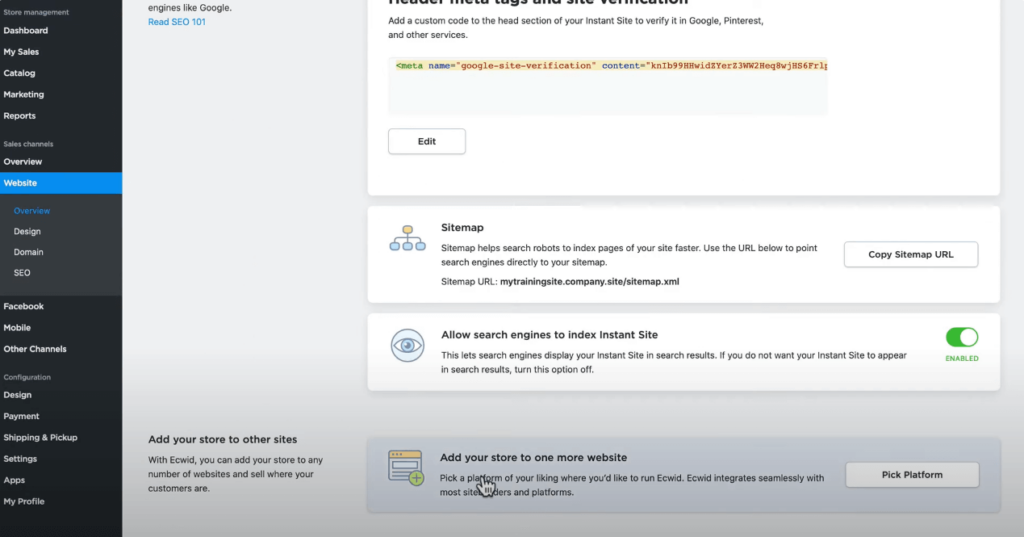Click 'Add your store to other sites' heading

(223, 439)
